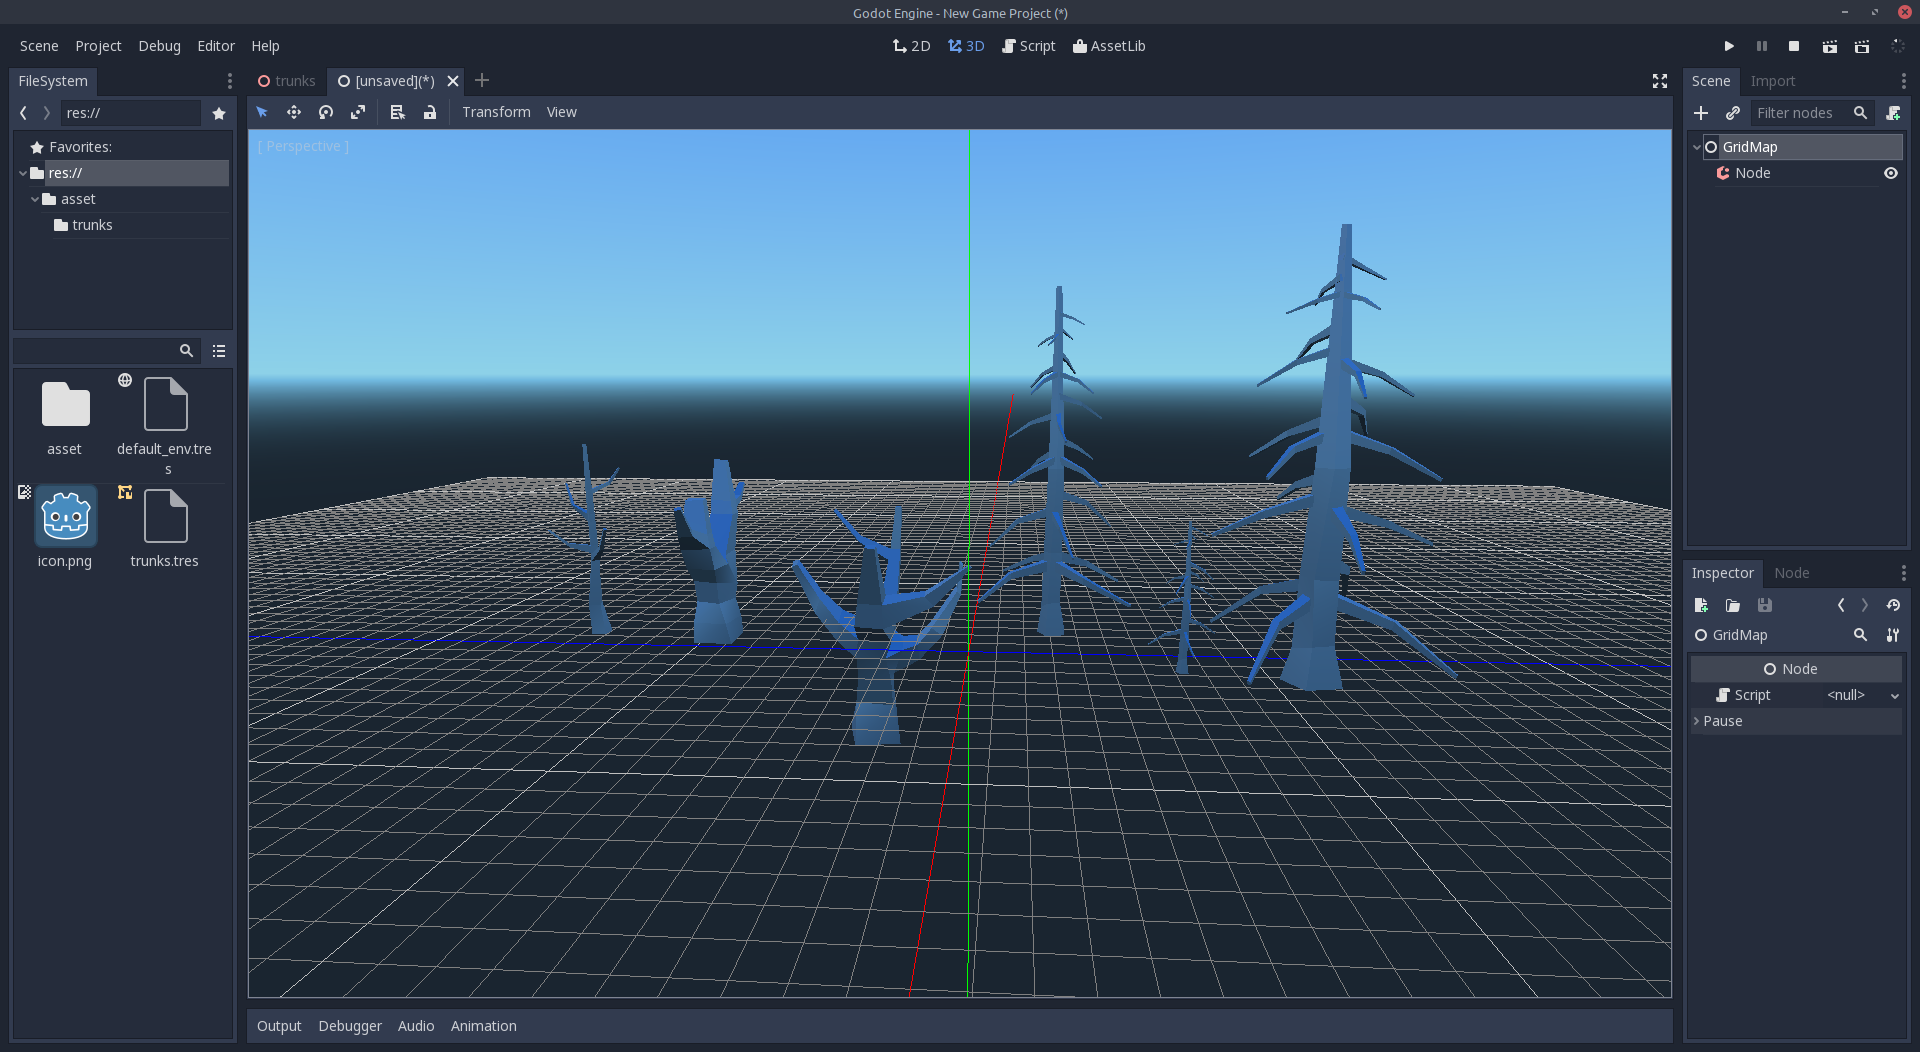Open the Script <null> dropdown
1920x1052 pixels.
tap(1895, 695)
